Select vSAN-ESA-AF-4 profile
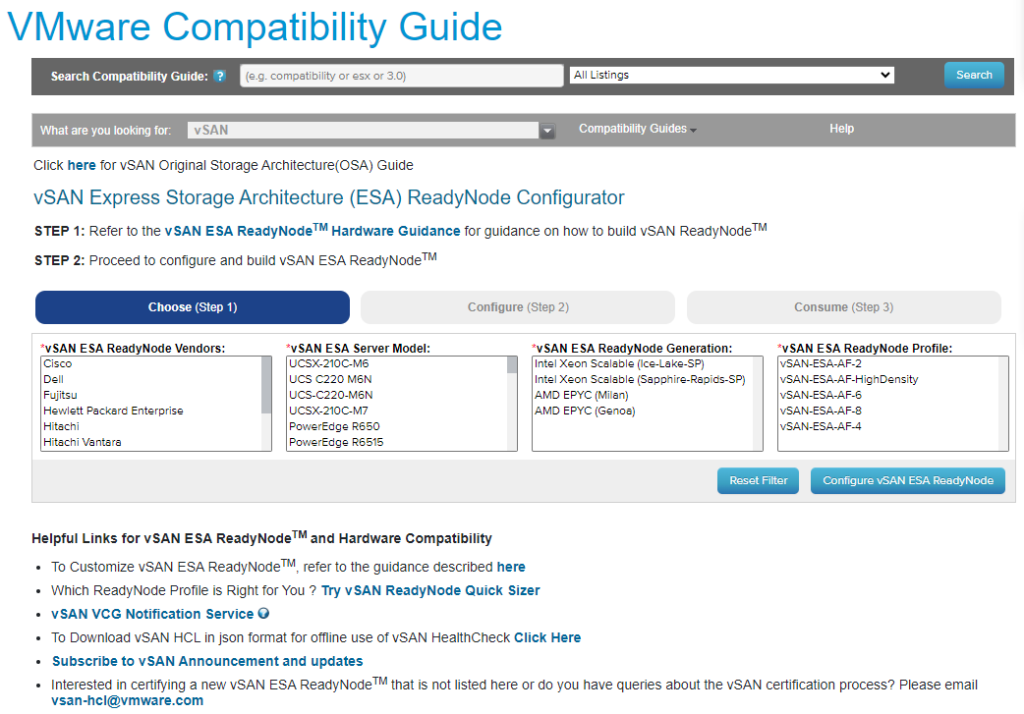Screen dimensions: 1024x714 [x=888, y=427]
